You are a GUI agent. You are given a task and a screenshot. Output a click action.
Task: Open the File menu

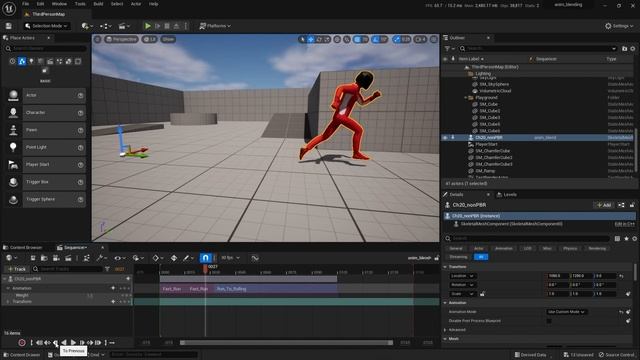pyautogui.click(x=25, y=4)
